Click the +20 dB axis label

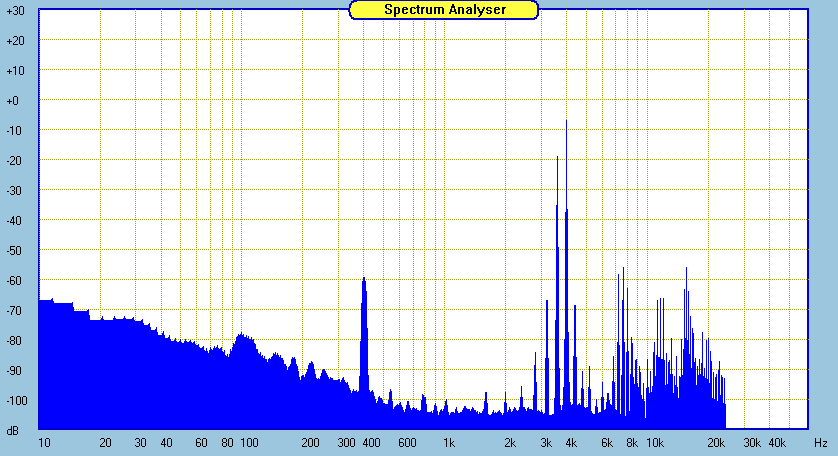pyautogui.click(x=15, y=41)
